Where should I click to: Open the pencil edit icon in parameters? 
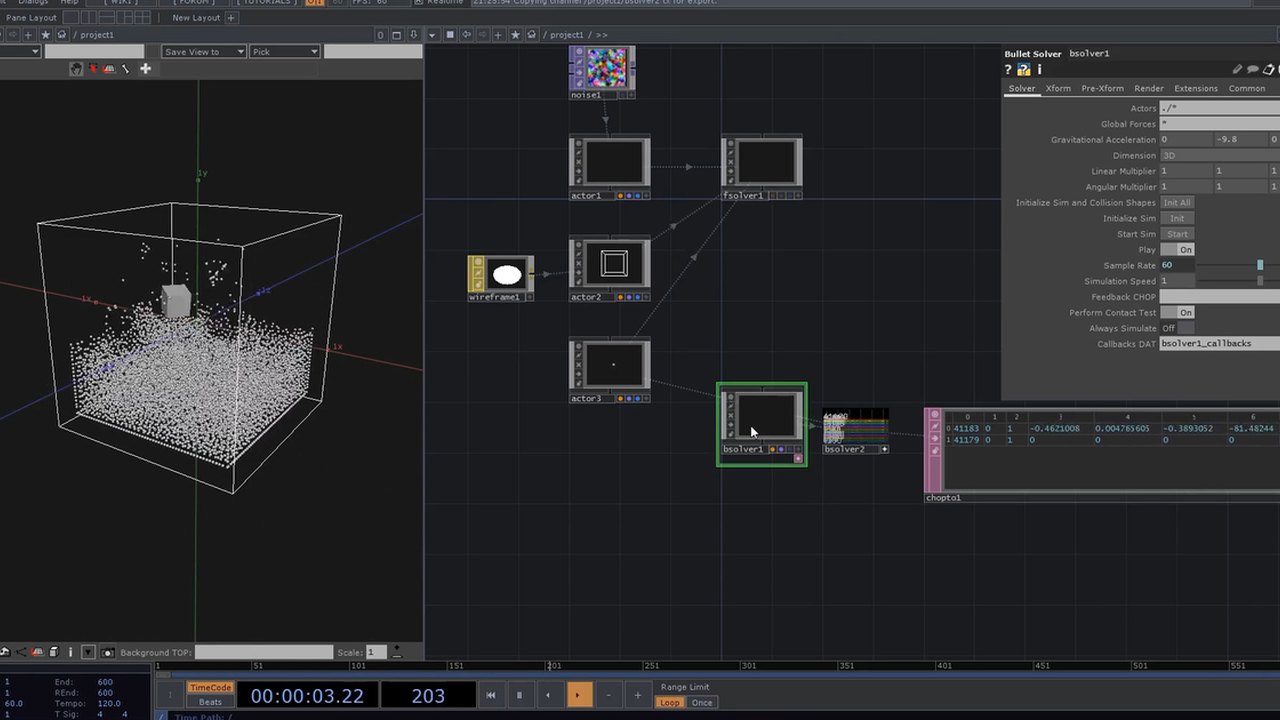[1237, 70]
